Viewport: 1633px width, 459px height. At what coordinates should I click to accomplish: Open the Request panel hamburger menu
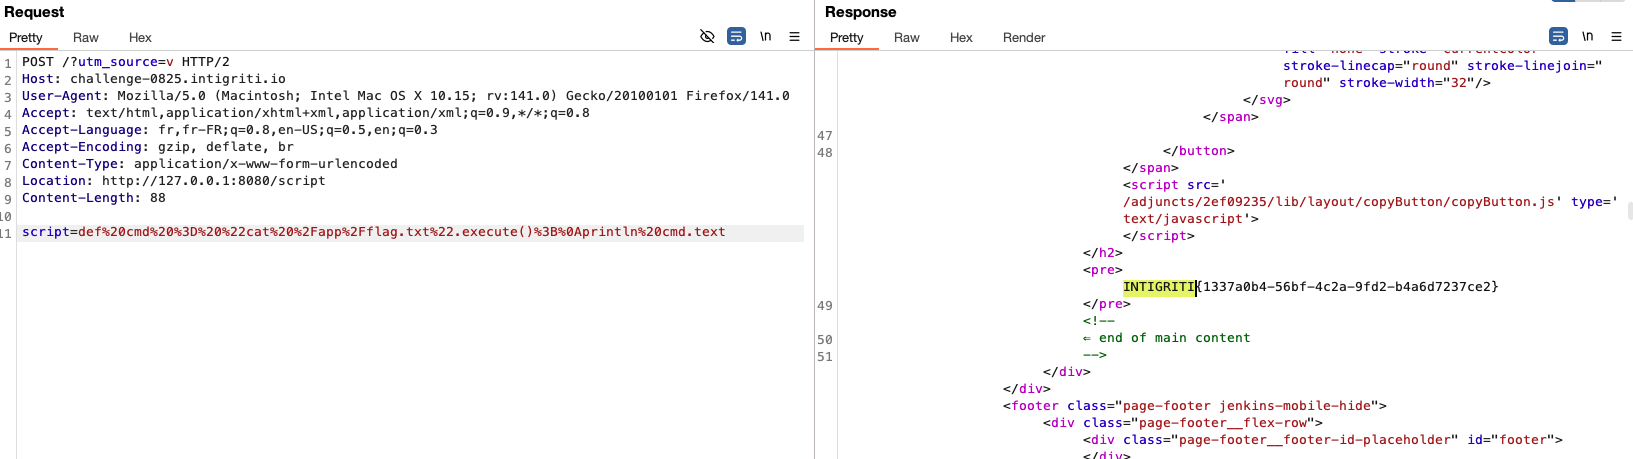point(794,37)
